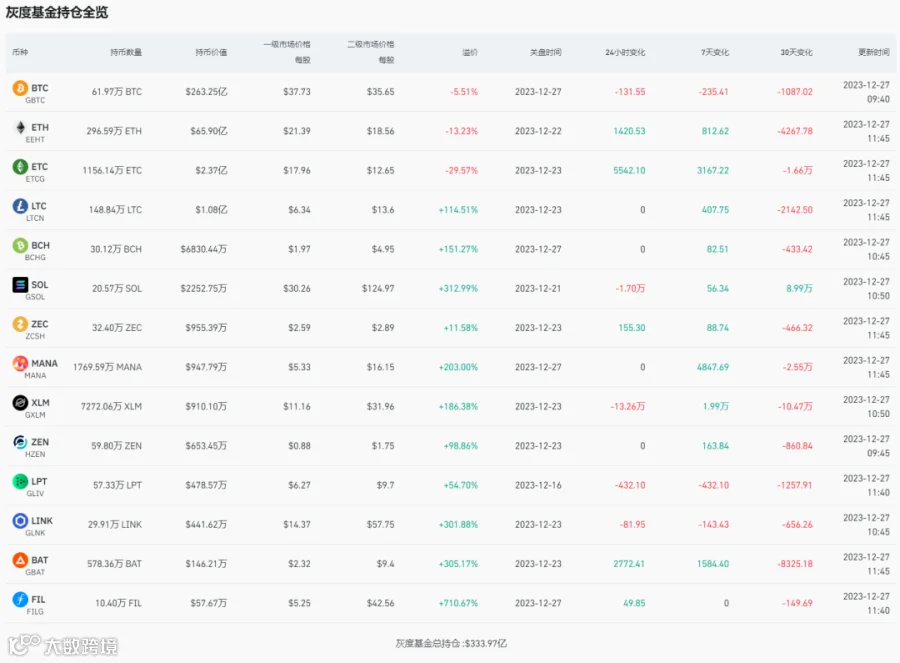The image size is (900, 663).
Task: Click the ETH coin icon
Action: coord(19,128)
